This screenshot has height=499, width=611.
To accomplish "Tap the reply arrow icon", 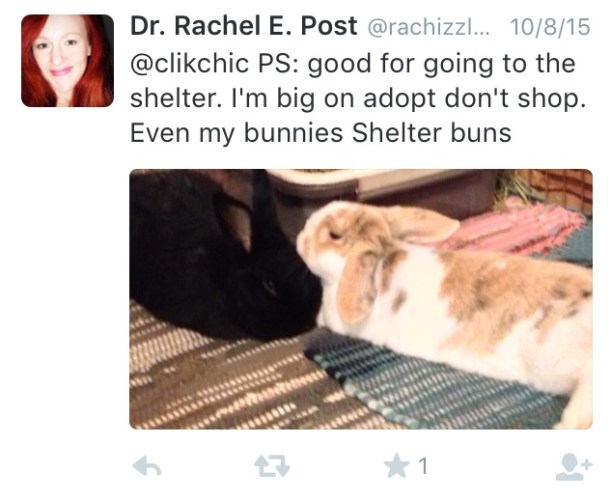I will 147,466.
